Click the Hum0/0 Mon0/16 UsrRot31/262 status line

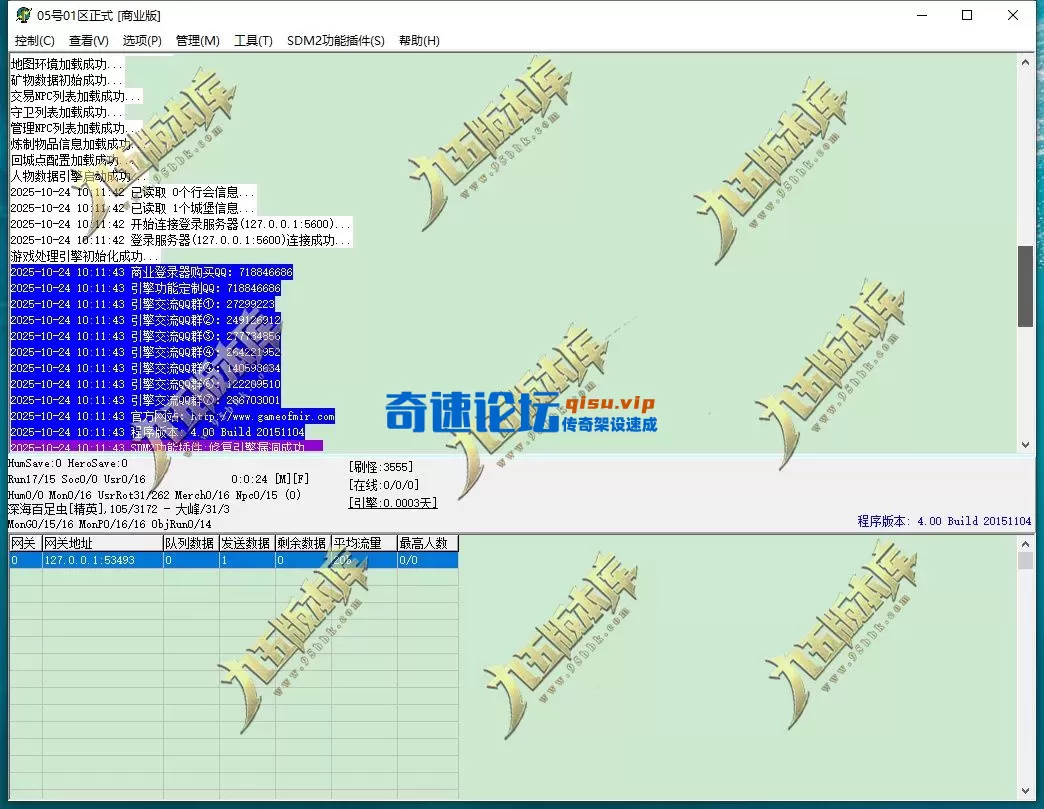click(154, 495)
